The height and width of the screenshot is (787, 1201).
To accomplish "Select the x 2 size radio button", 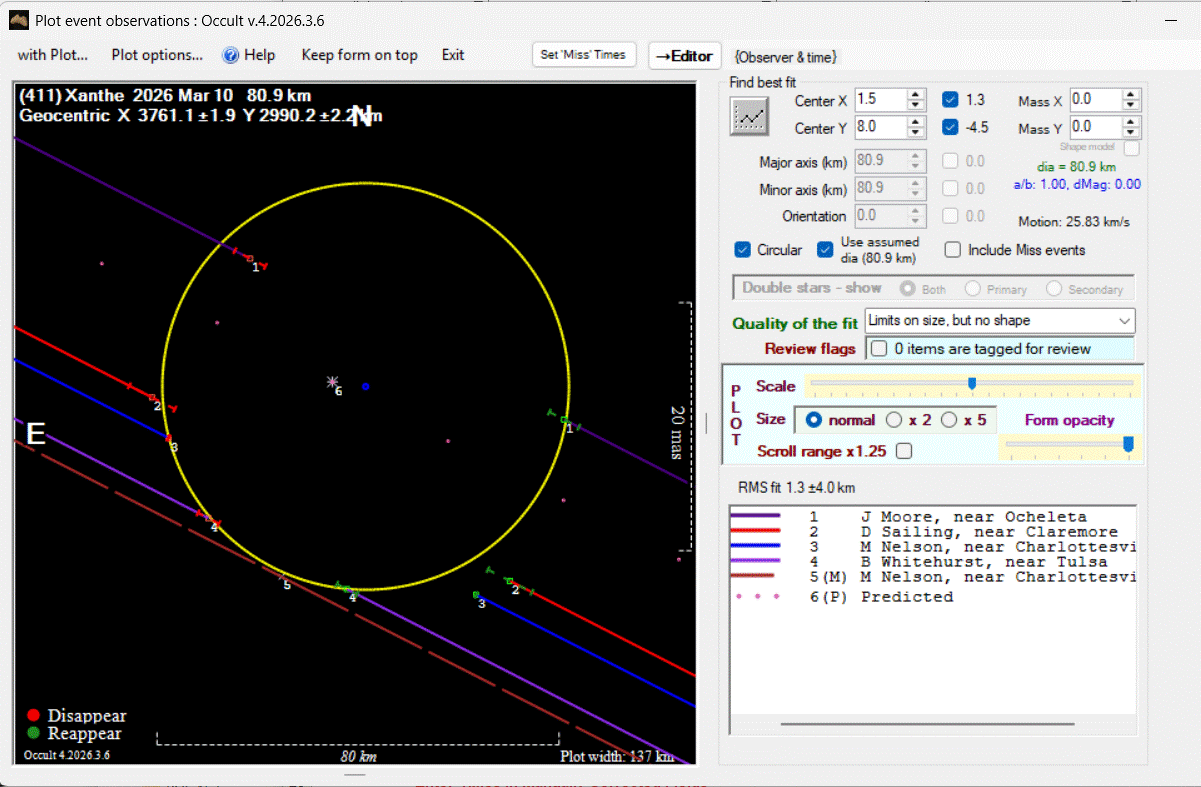I will coord(894,420).
